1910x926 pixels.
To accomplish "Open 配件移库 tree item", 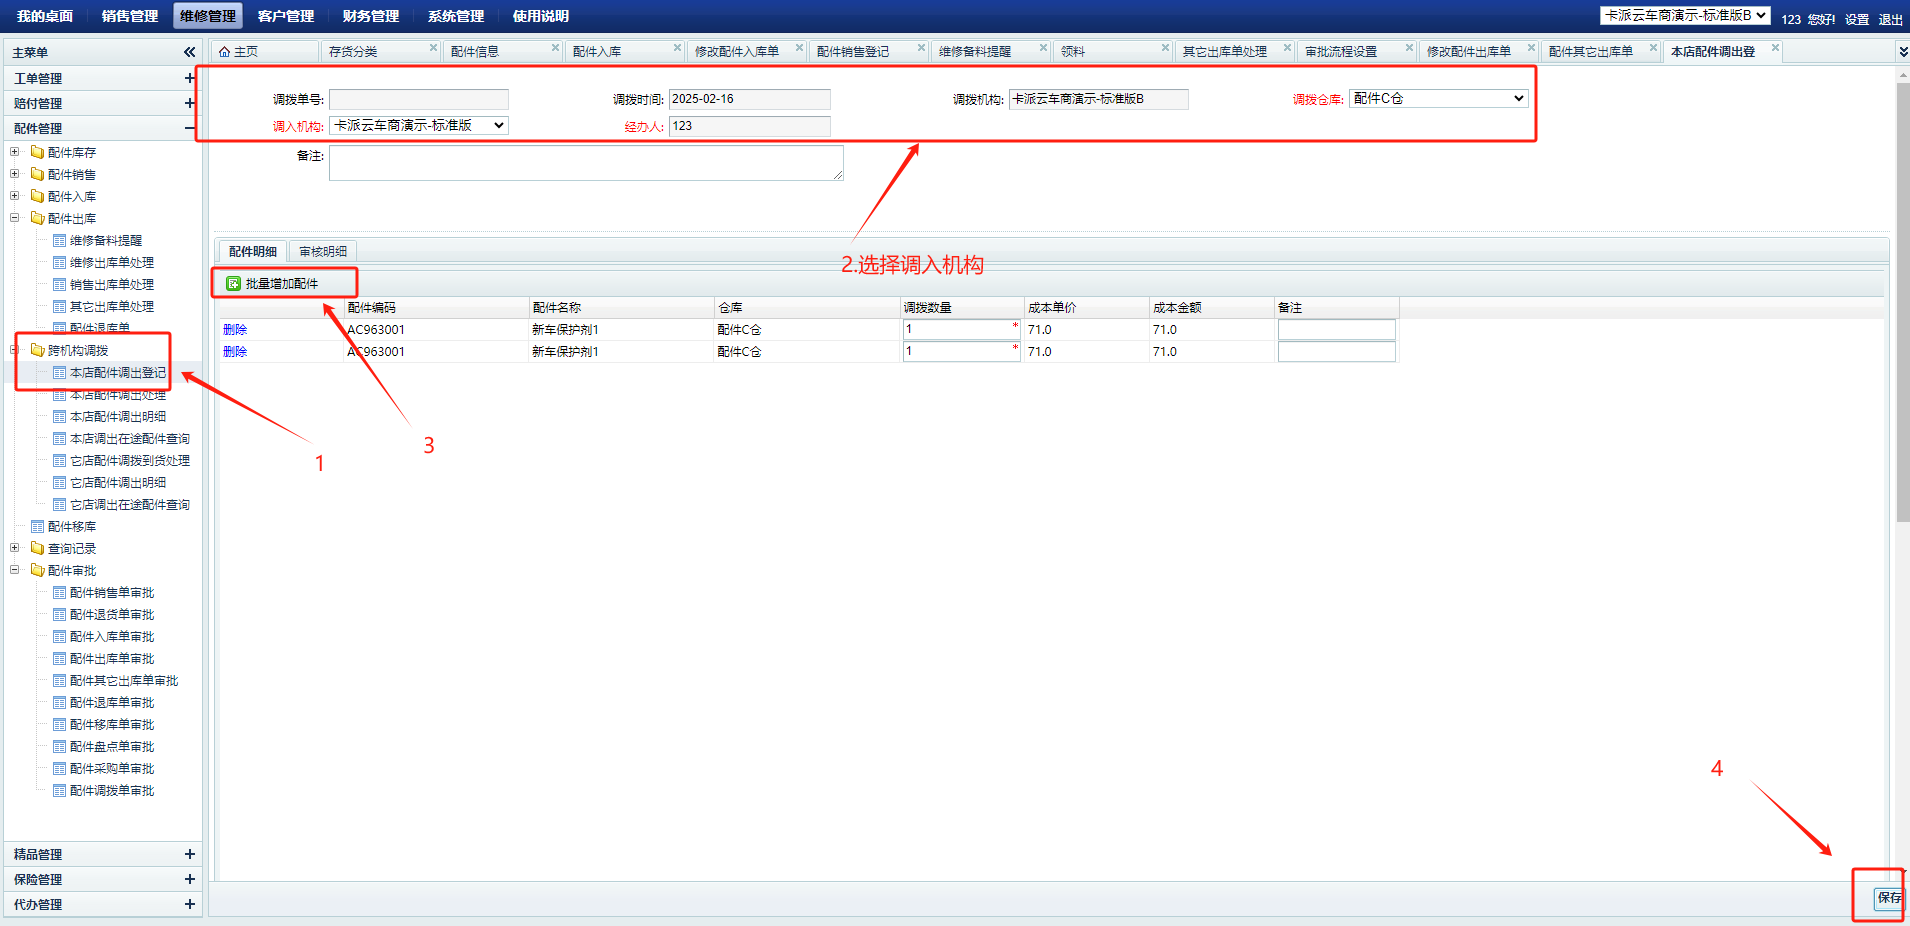I will [71, 527].
